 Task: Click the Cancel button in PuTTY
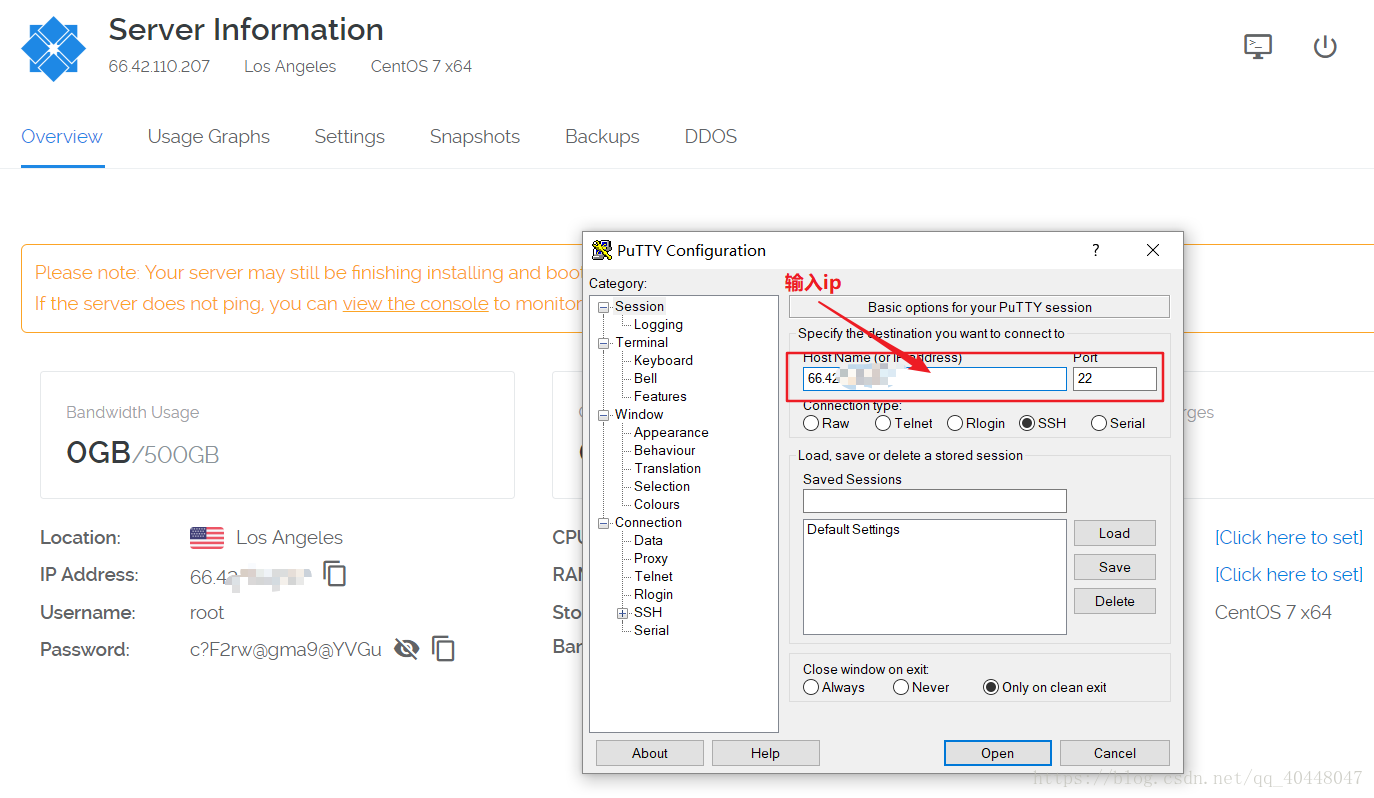pos(1115,753)
